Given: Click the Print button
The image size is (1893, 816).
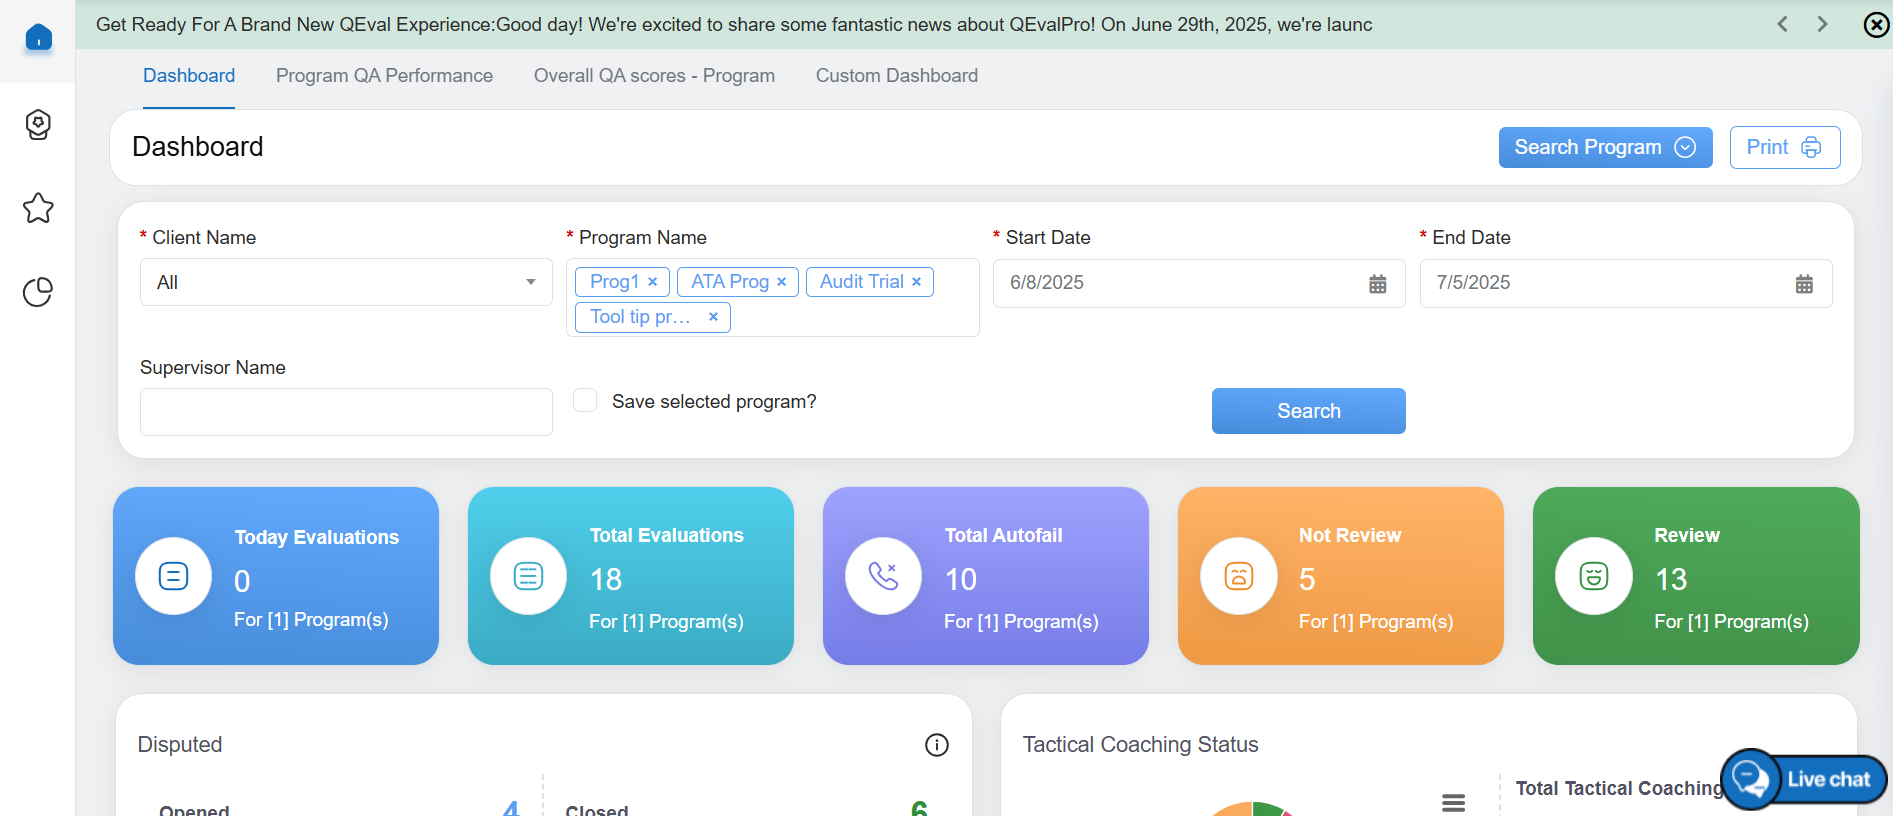Looking at the screenshot, I should (1784, 147).
